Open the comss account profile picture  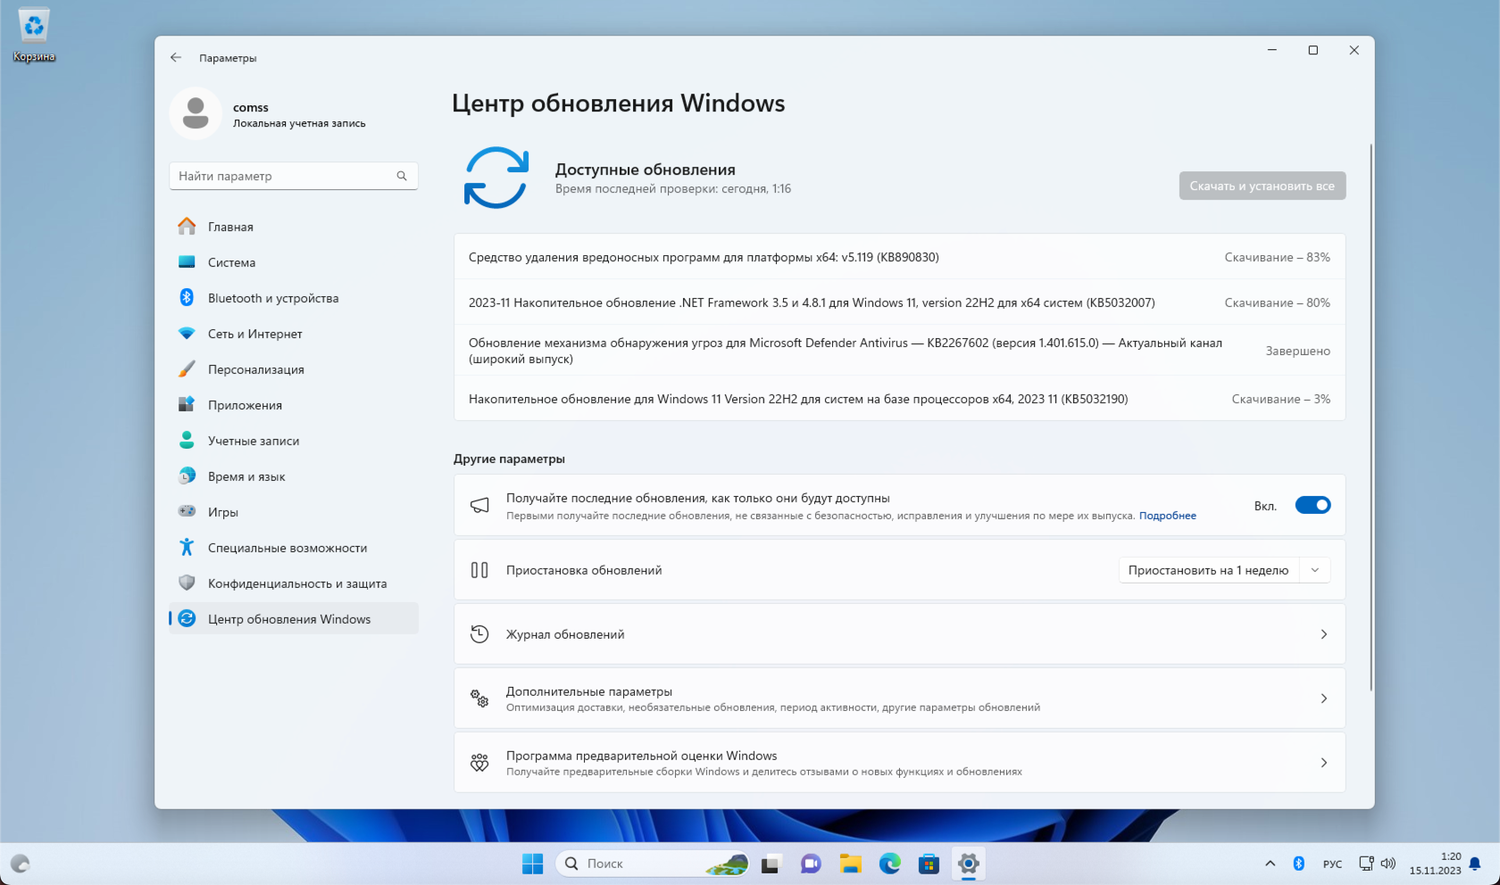pyautogui.click(x=196, y=113)
